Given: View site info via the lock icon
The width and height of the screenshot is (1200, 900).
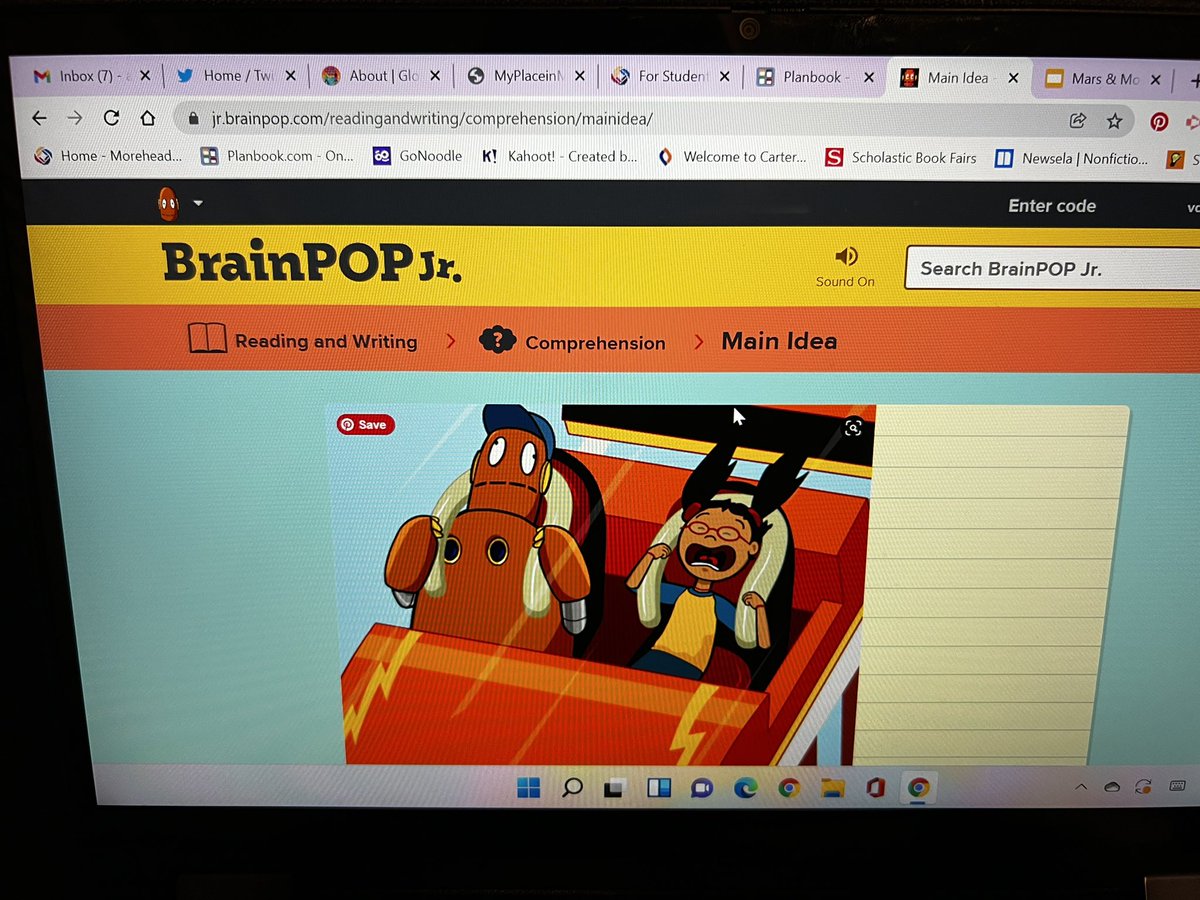Looking at the screenshot, I should point(194,118).
